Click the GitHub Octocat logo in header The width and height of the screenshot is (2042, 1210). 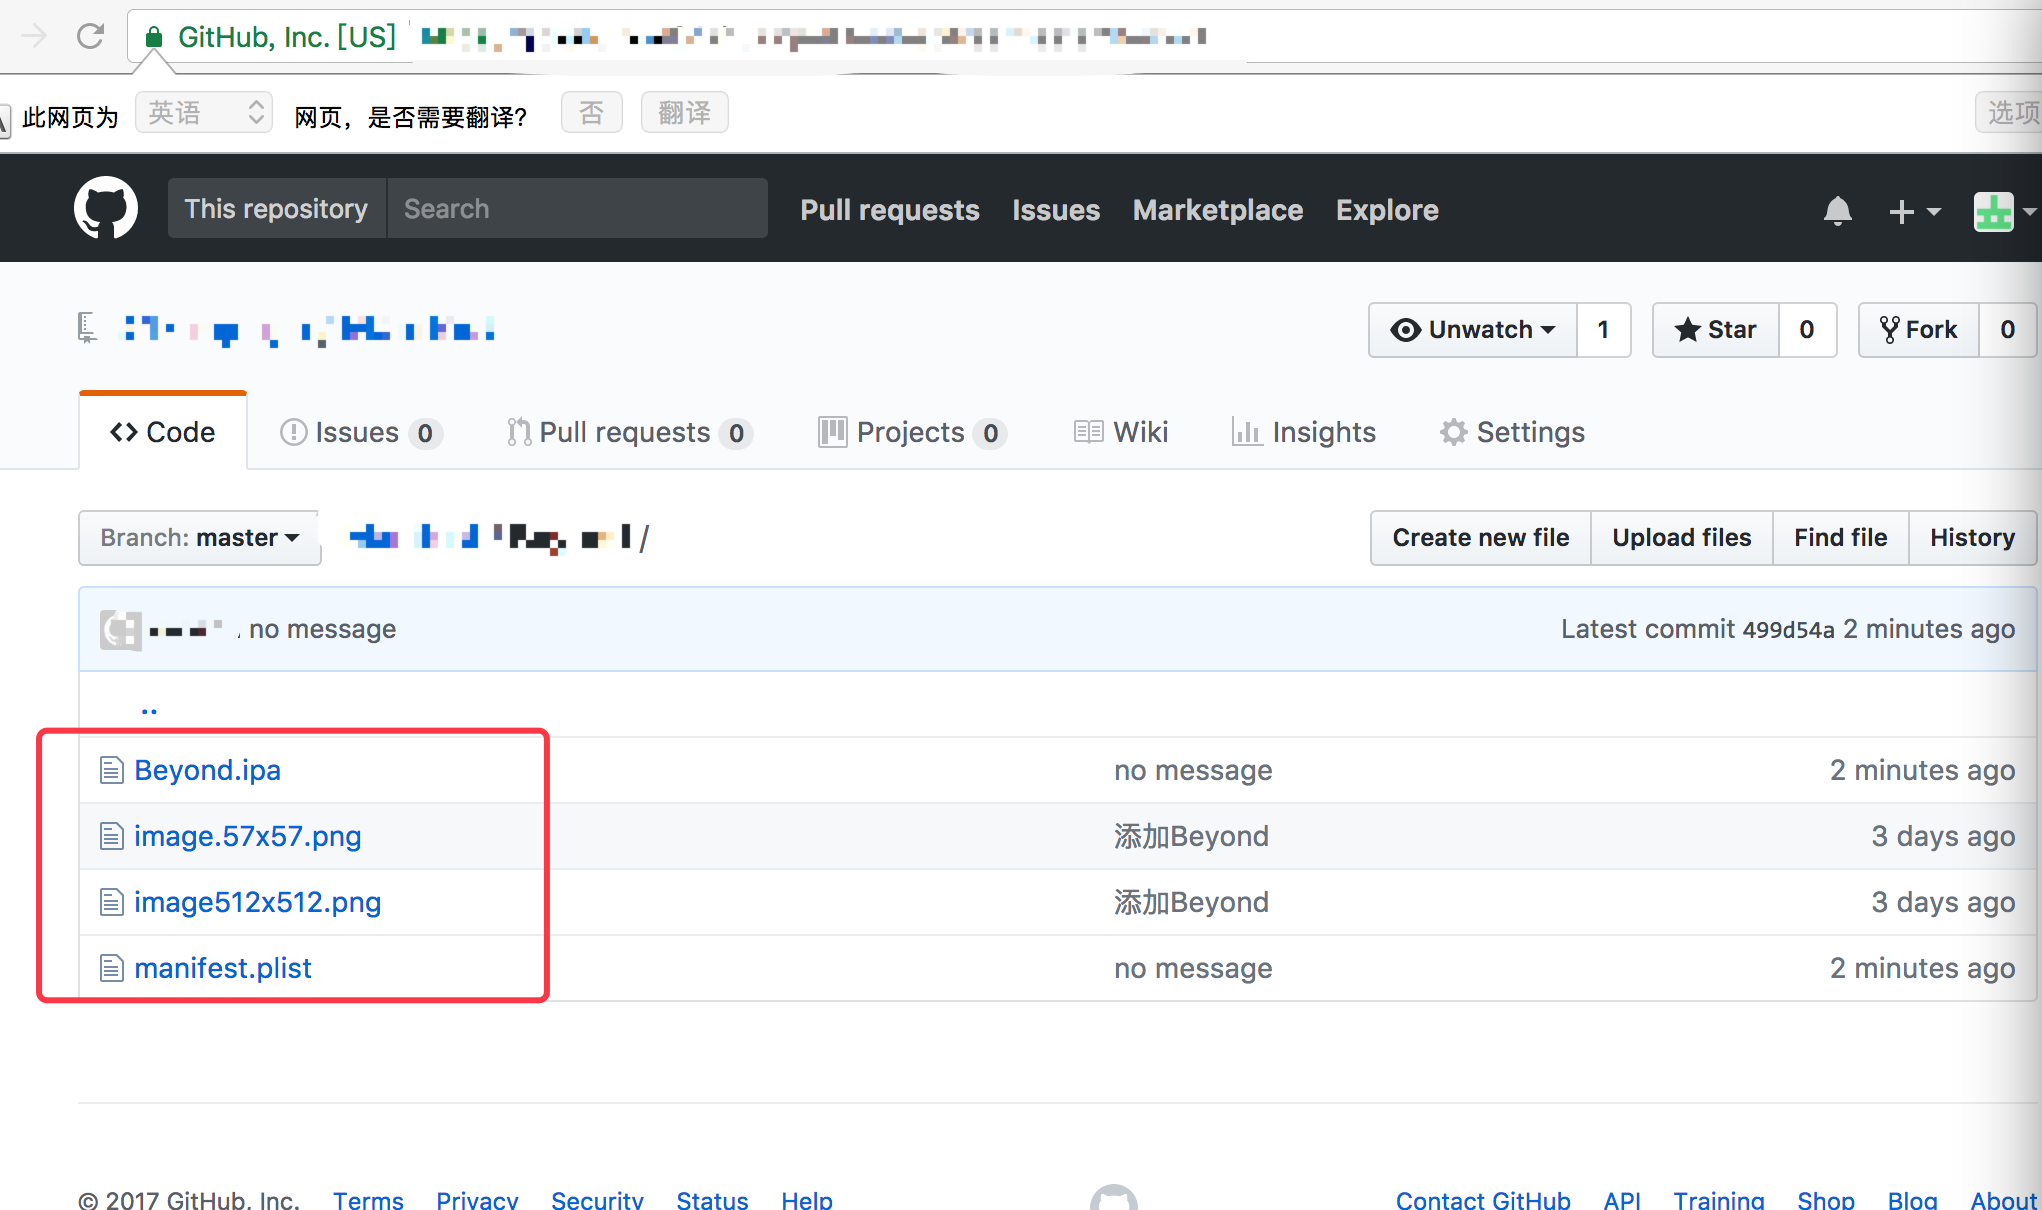106,209
